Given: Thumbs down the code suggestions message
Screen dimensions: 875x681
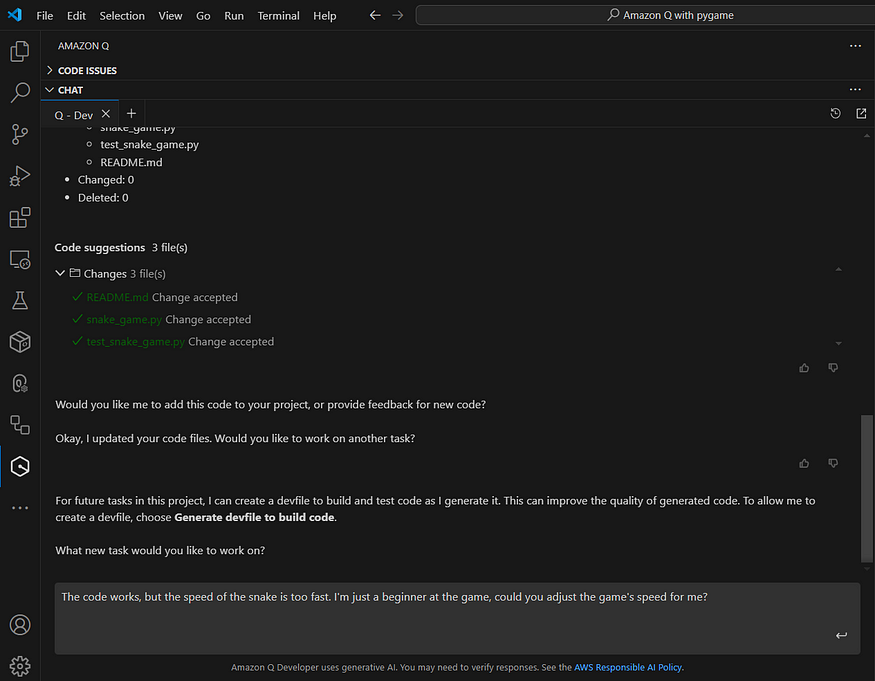Looking at the screenshot, I should coord(833,367).
